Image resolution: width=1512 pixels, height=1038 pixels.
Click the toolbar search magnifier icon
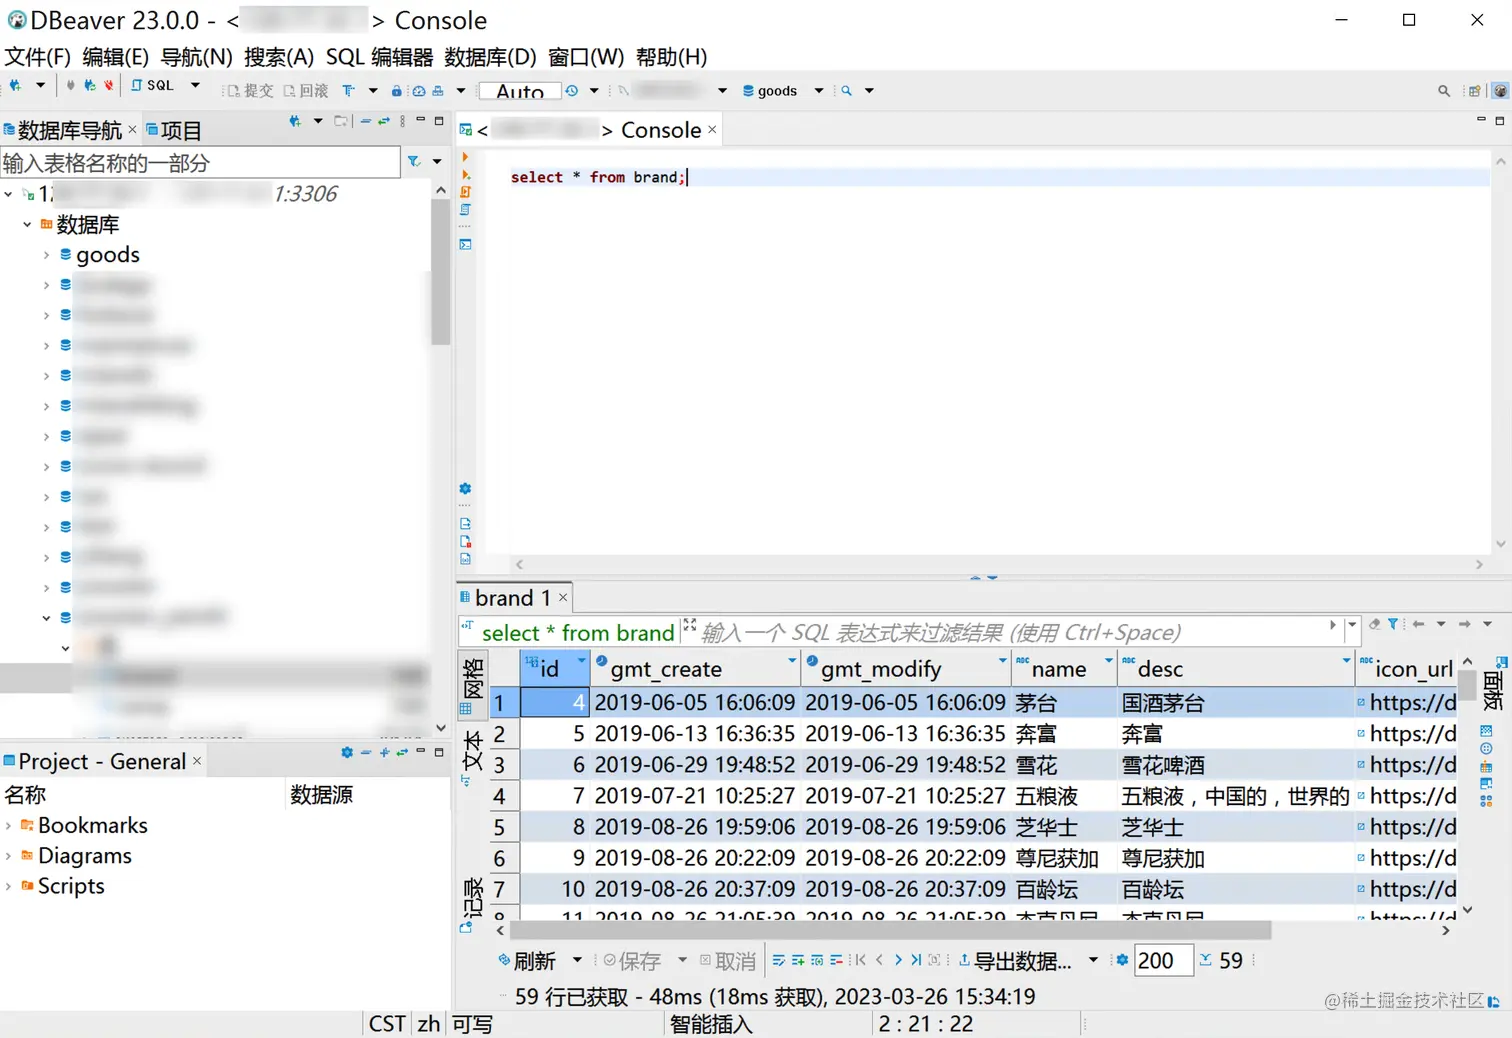[x=846, y=91]
